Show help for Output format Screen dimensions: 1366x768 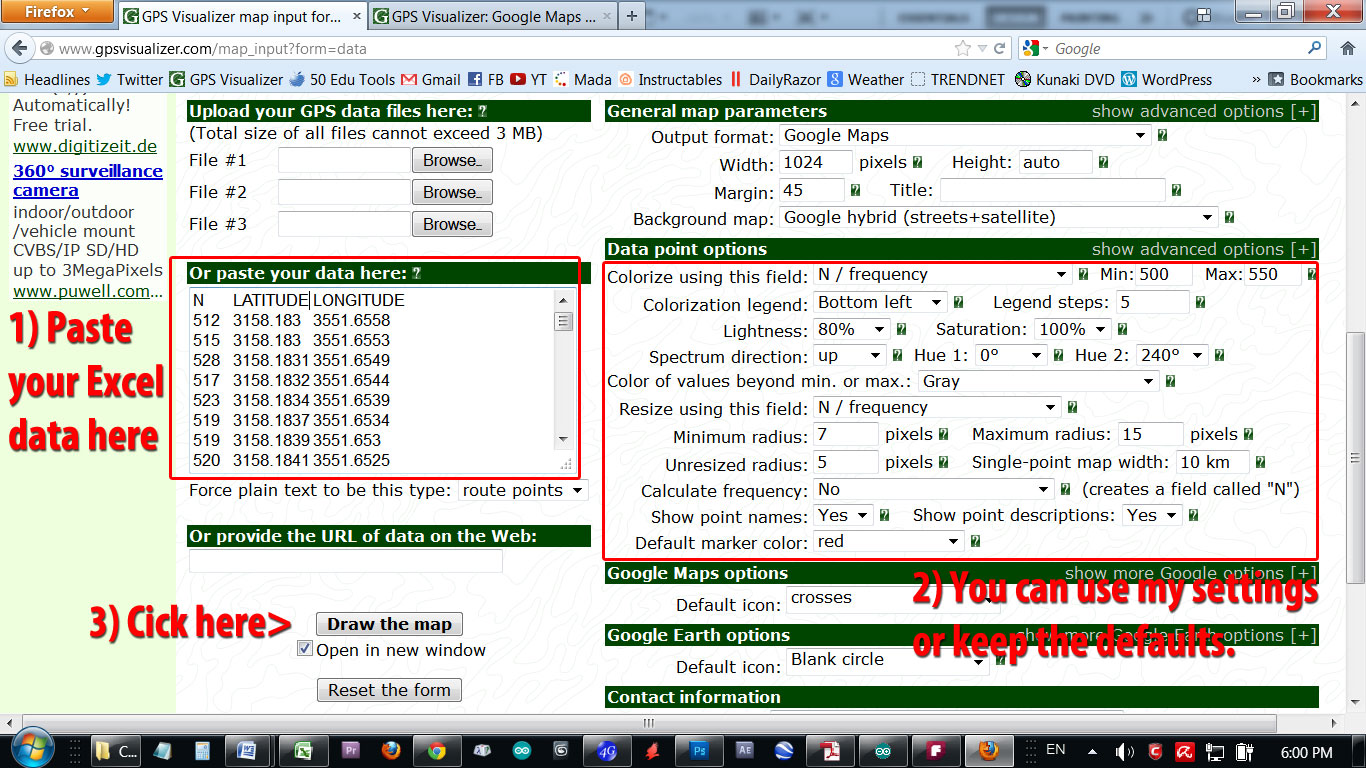tap(1163, 136)
